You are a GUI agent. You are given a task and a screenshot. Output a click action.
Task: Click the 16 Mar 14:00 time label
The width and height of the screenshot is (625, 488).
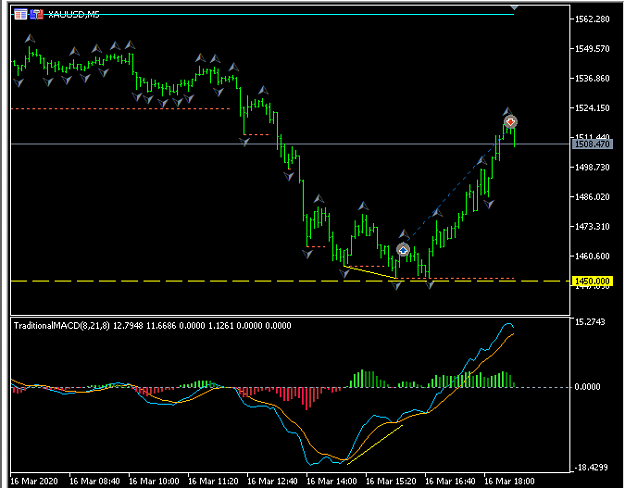point(332,481)
